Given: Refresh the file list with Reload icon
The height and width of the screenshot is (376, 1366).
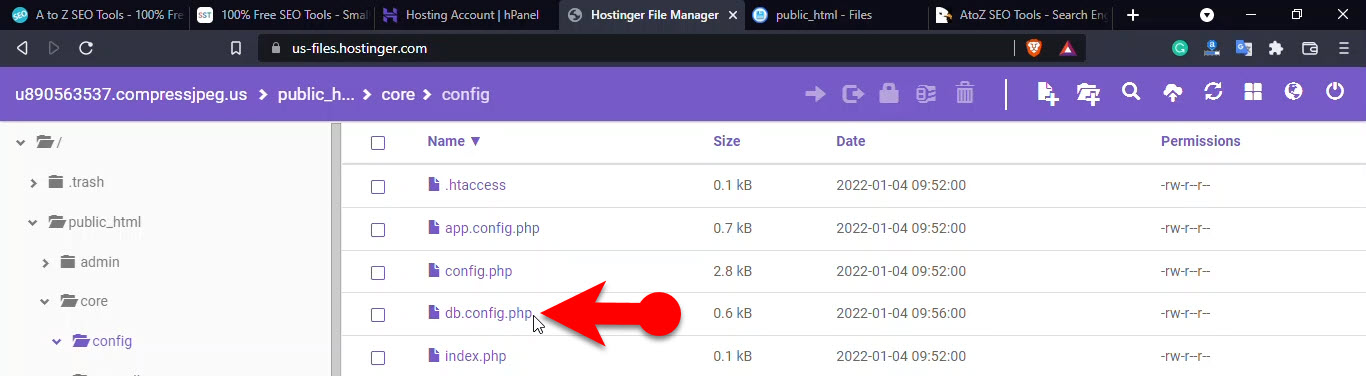Looking at the screenshot, I should [x=1213, y=92].
